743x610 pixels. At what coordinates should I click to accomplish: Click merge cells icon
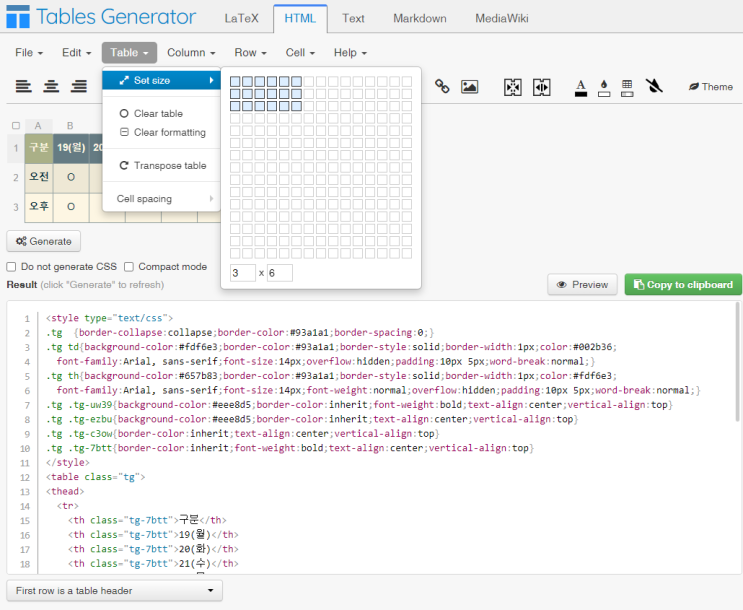click(x=513, y=87)
